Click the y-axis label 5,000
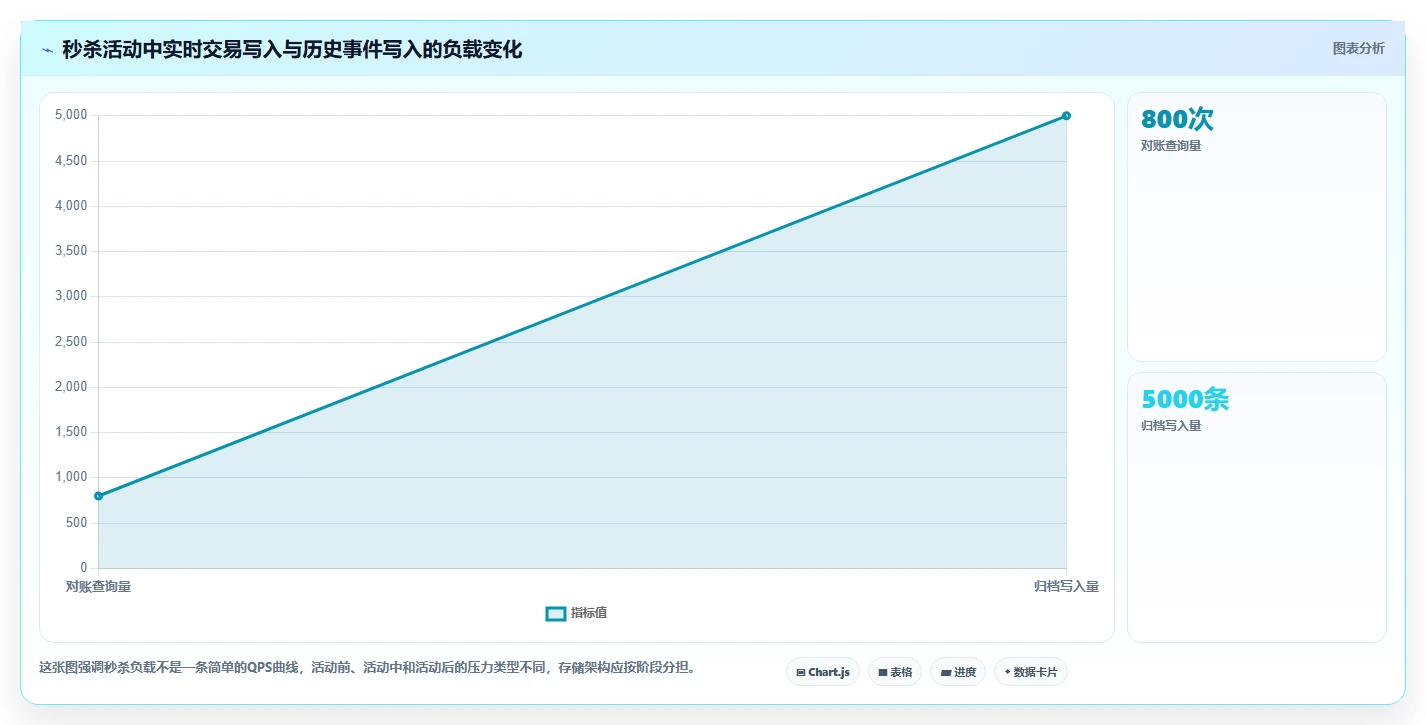The width and height of the screenshot is (1426, 725). [71, 115]
